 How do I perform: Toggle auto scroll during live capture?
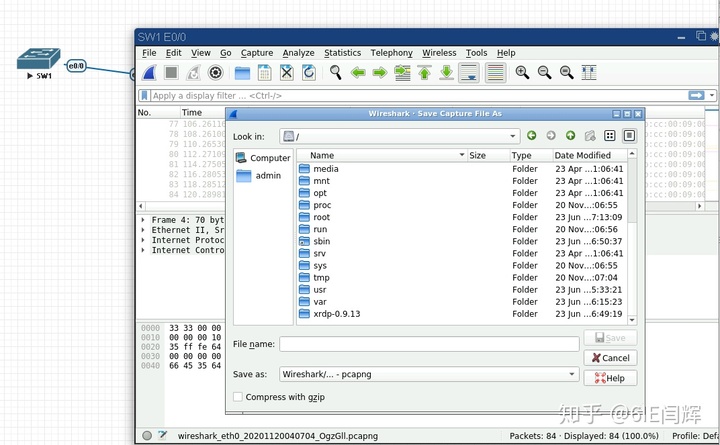(469, 73)
